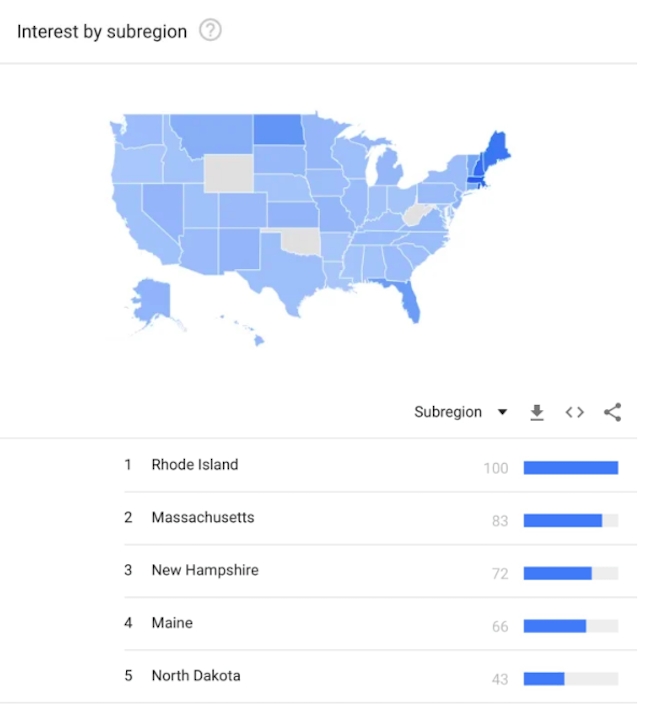
Task: Expand the Subregion dropdown arrow
Action: (x=502, y=412)
